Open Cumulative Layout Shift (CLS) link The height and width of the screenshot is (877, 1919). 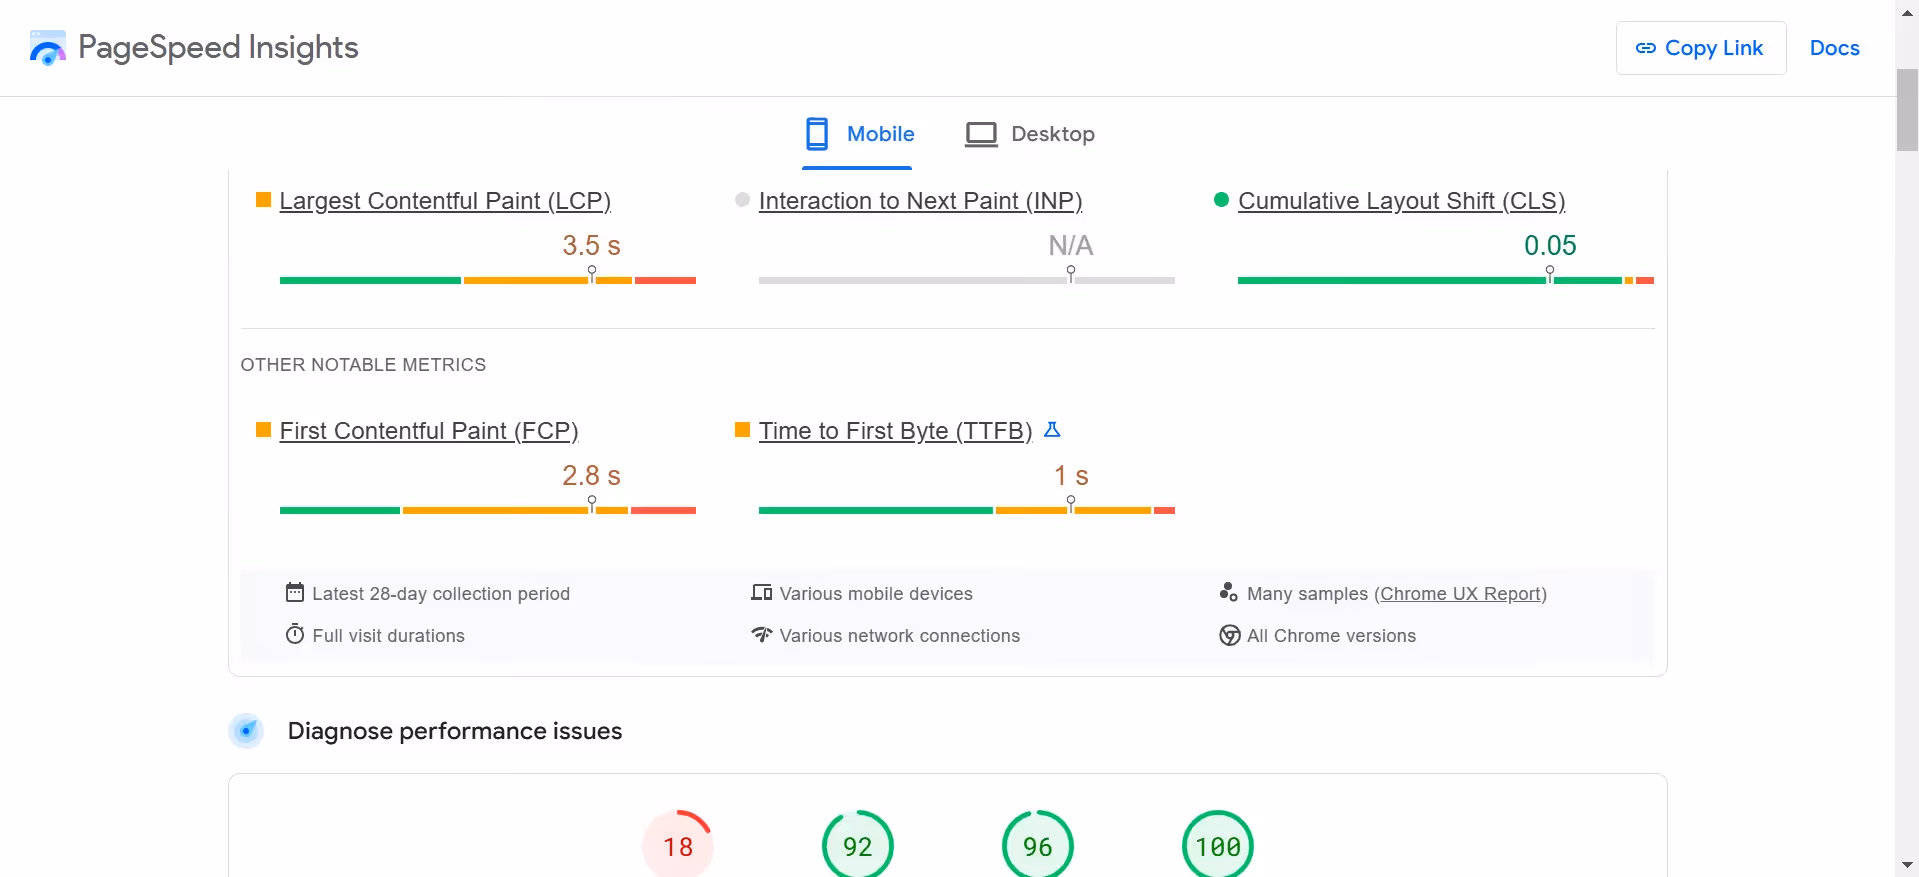pos(1401,201)
